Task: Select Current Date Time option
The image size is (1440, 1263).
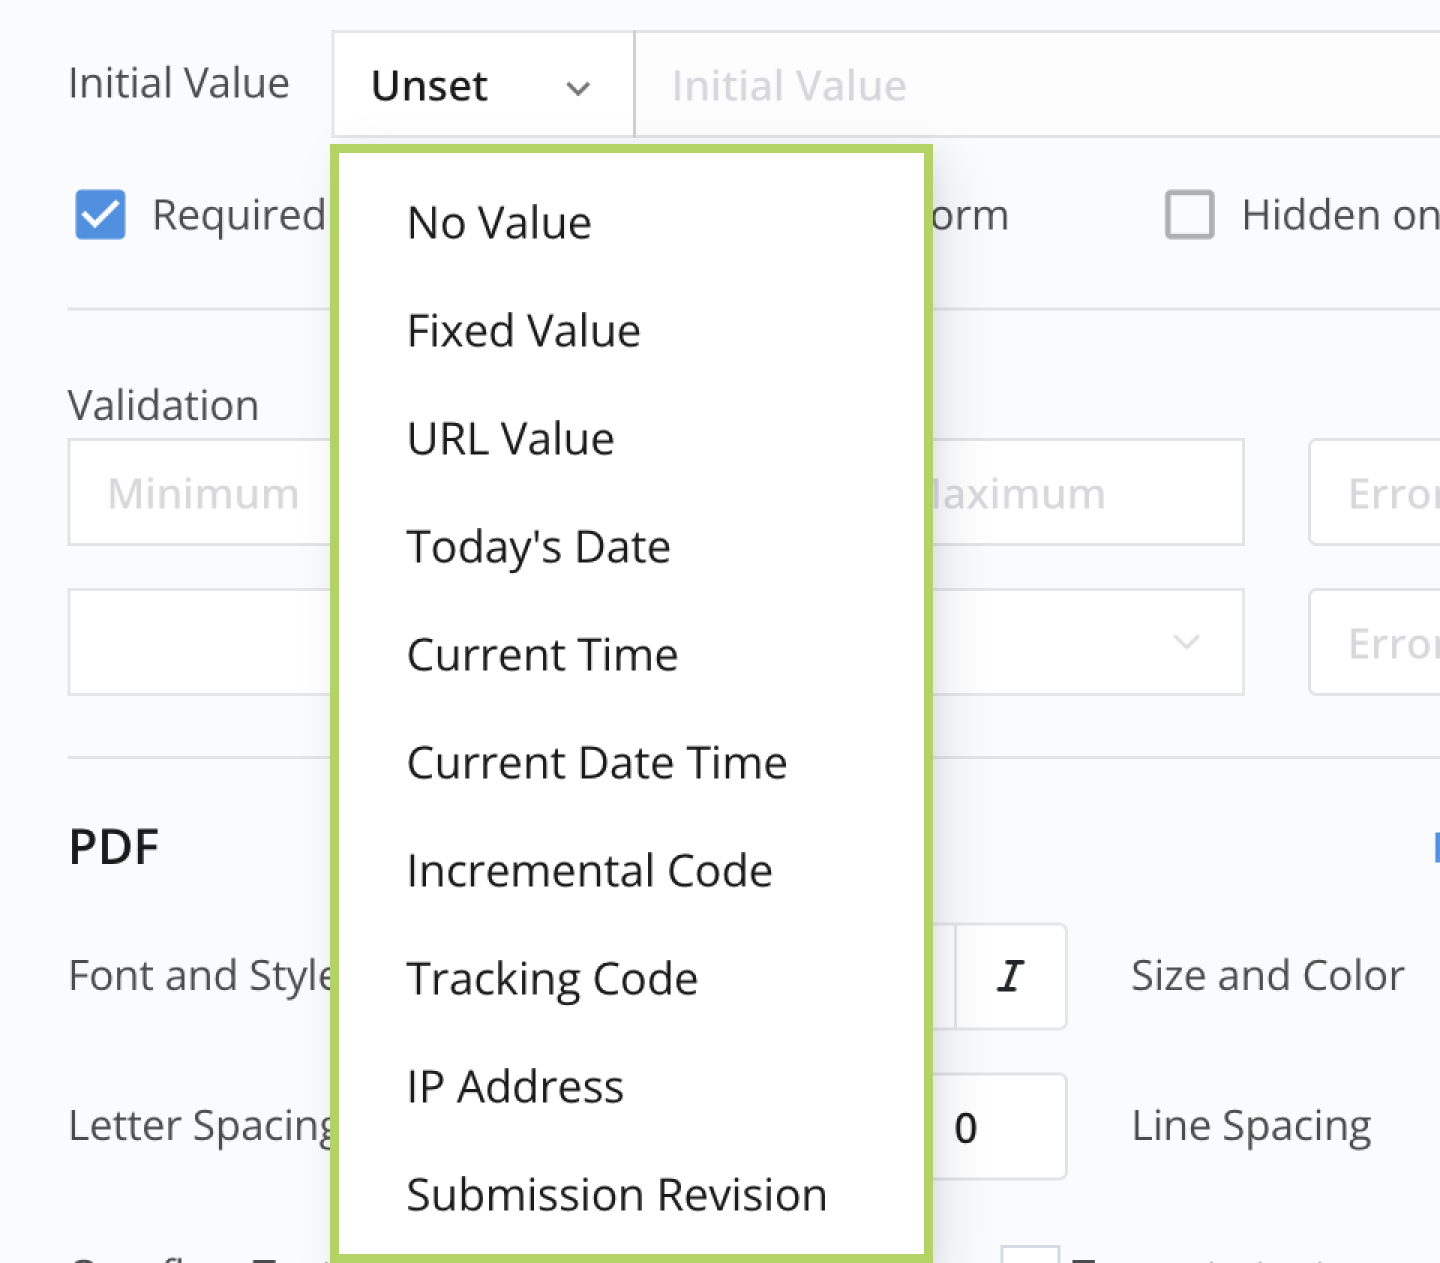Action: (597, 763)
